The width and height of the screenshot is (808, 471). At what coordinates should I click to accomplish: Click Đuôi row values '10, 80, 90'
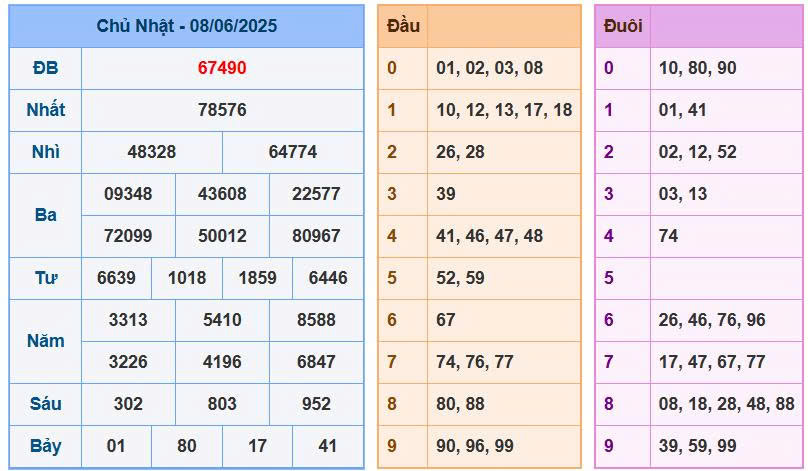click(697, 68)
